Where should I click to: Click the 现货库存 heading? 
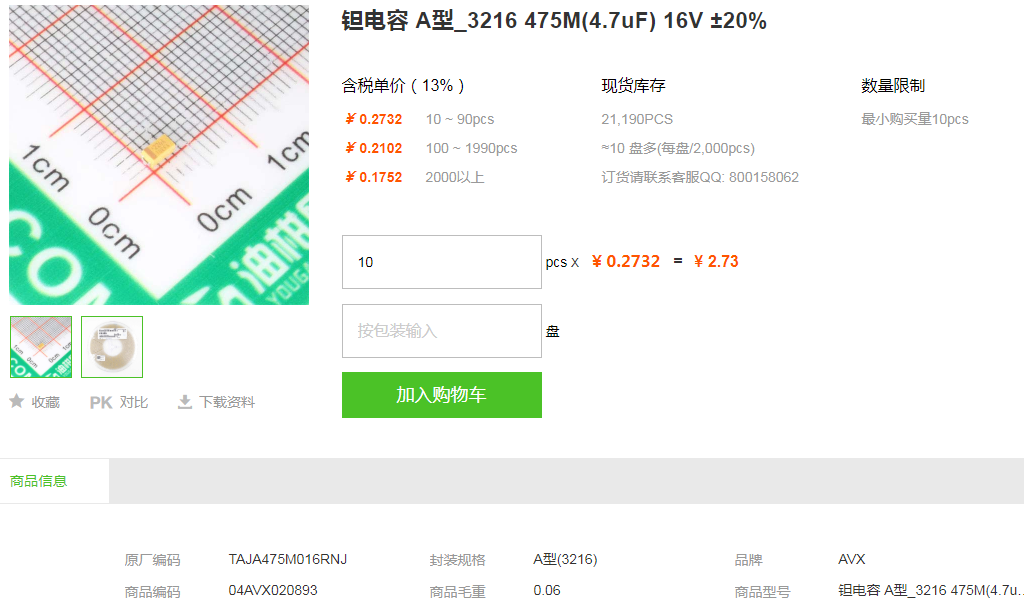click(633, 86)
